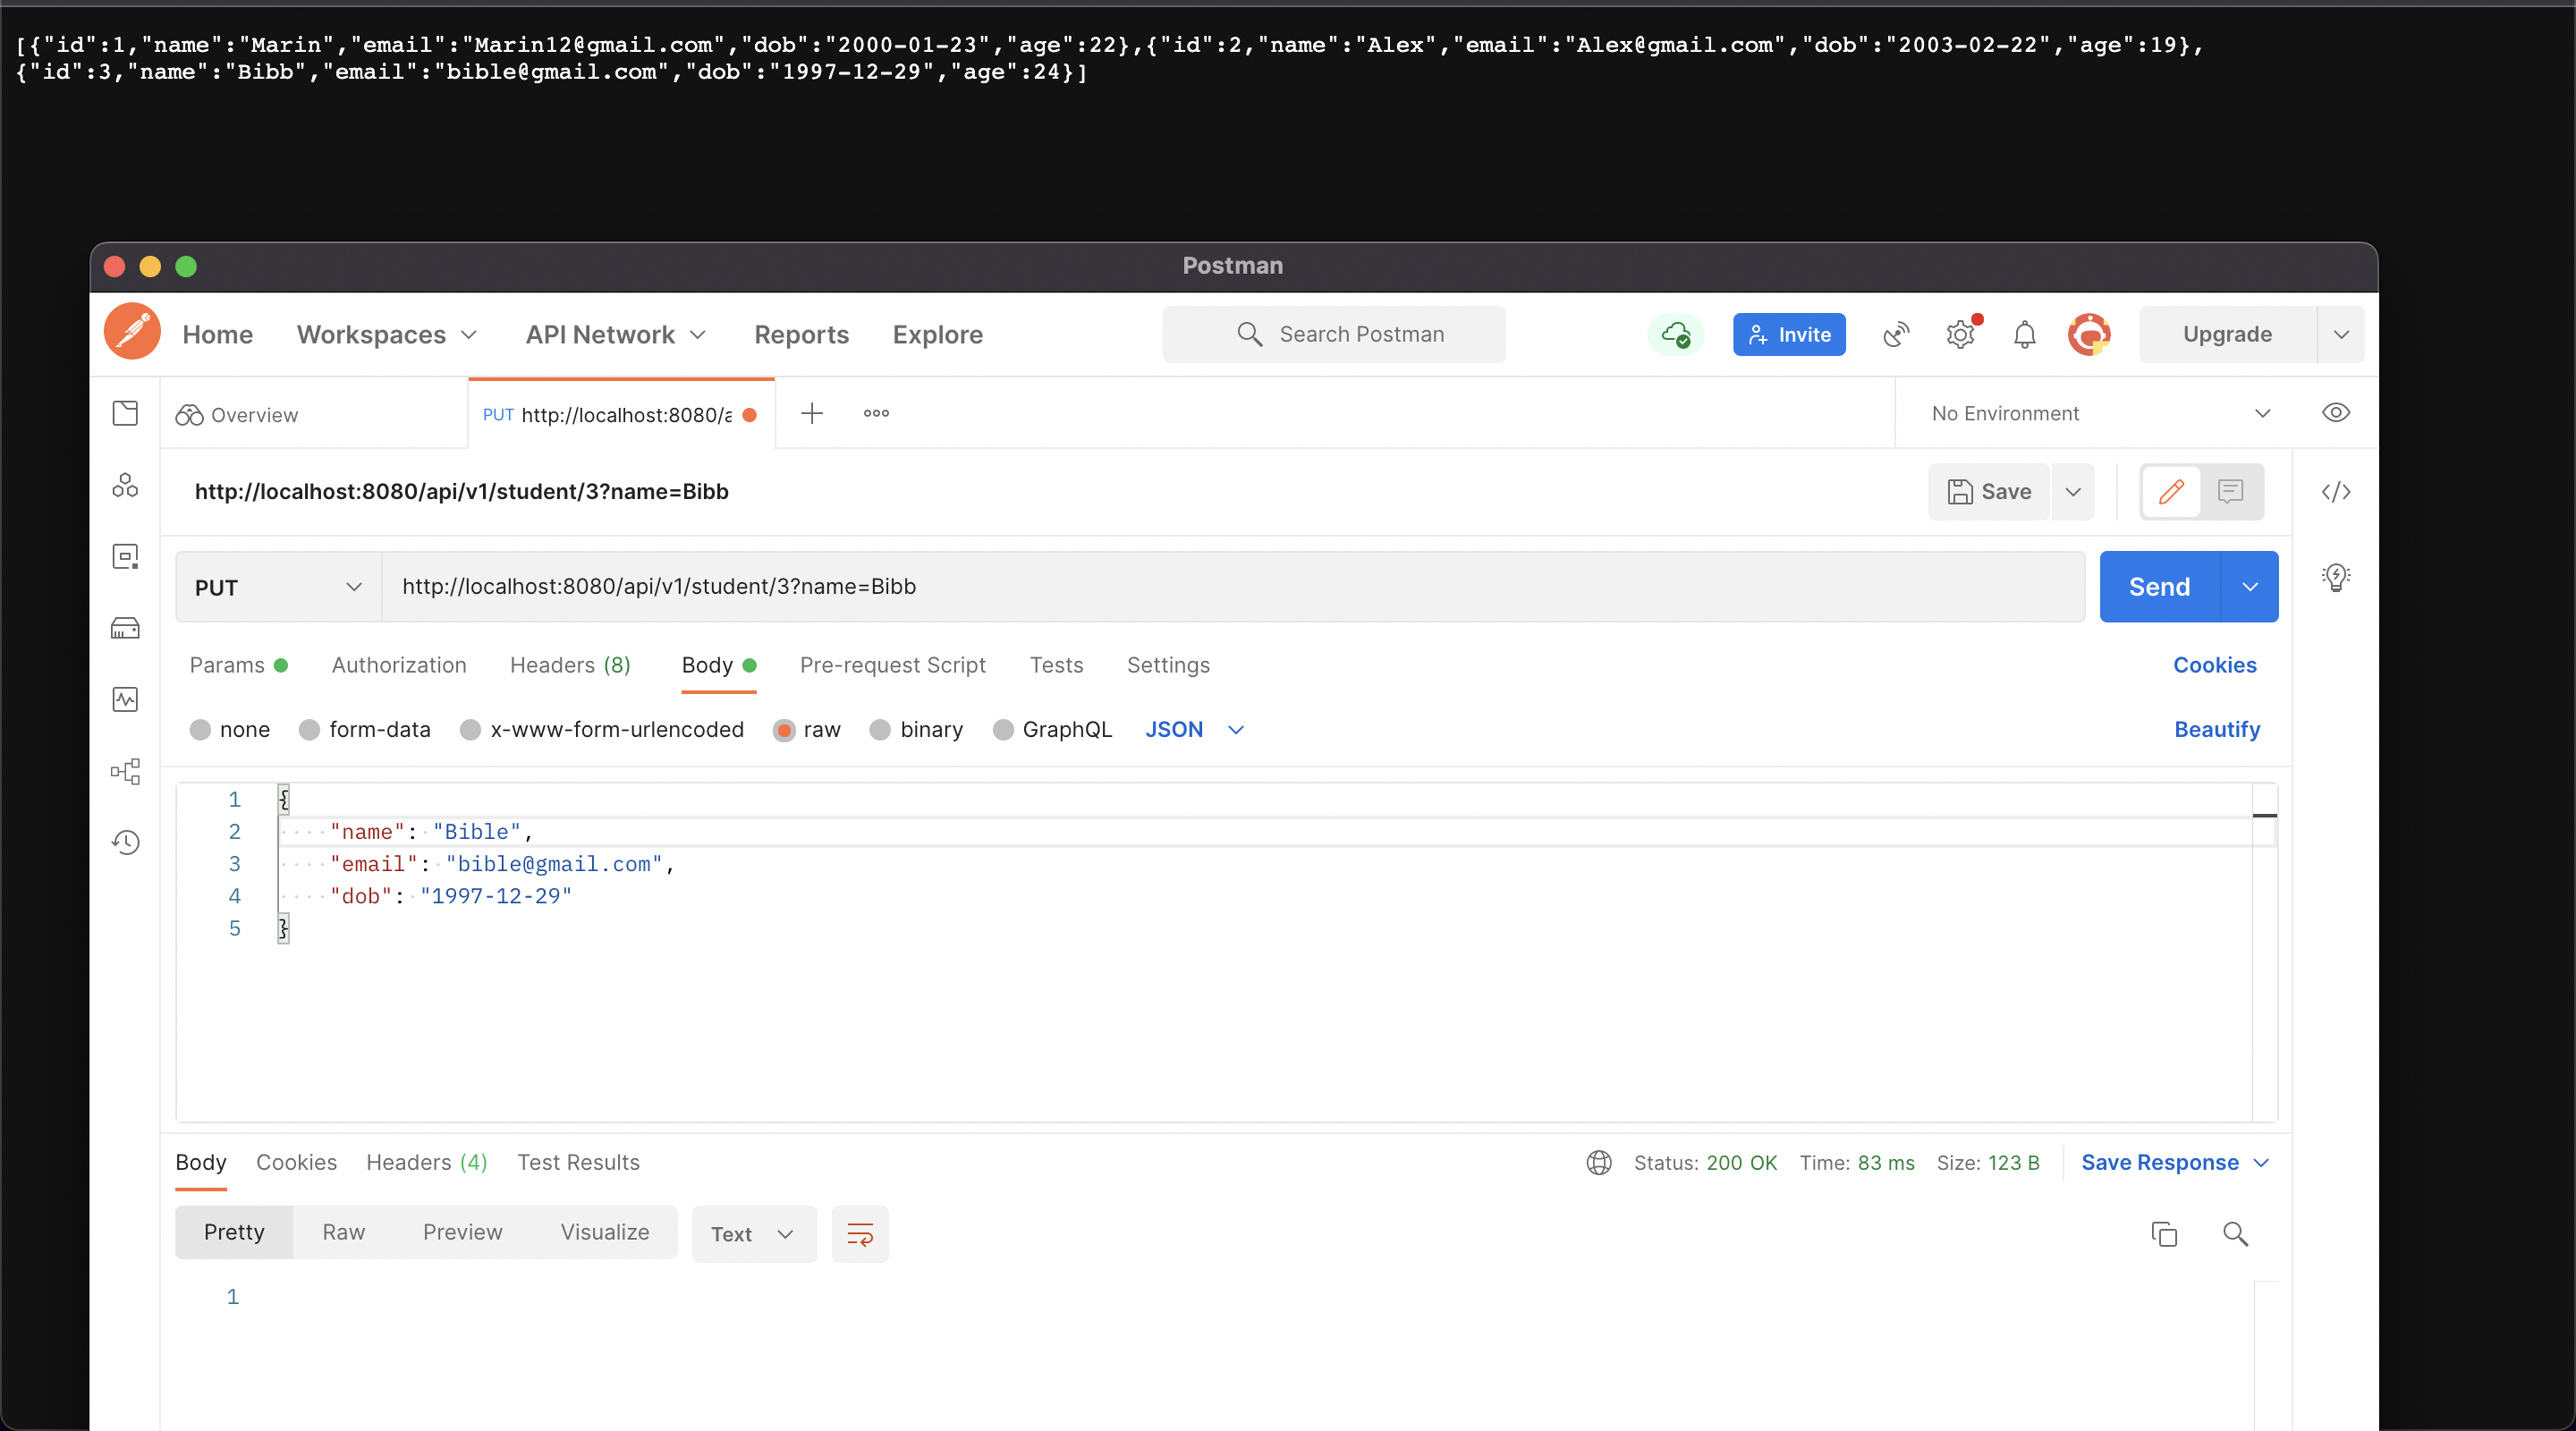Open the Collections sidebar icon
Screen dimensions: 2576x1431
126,413
